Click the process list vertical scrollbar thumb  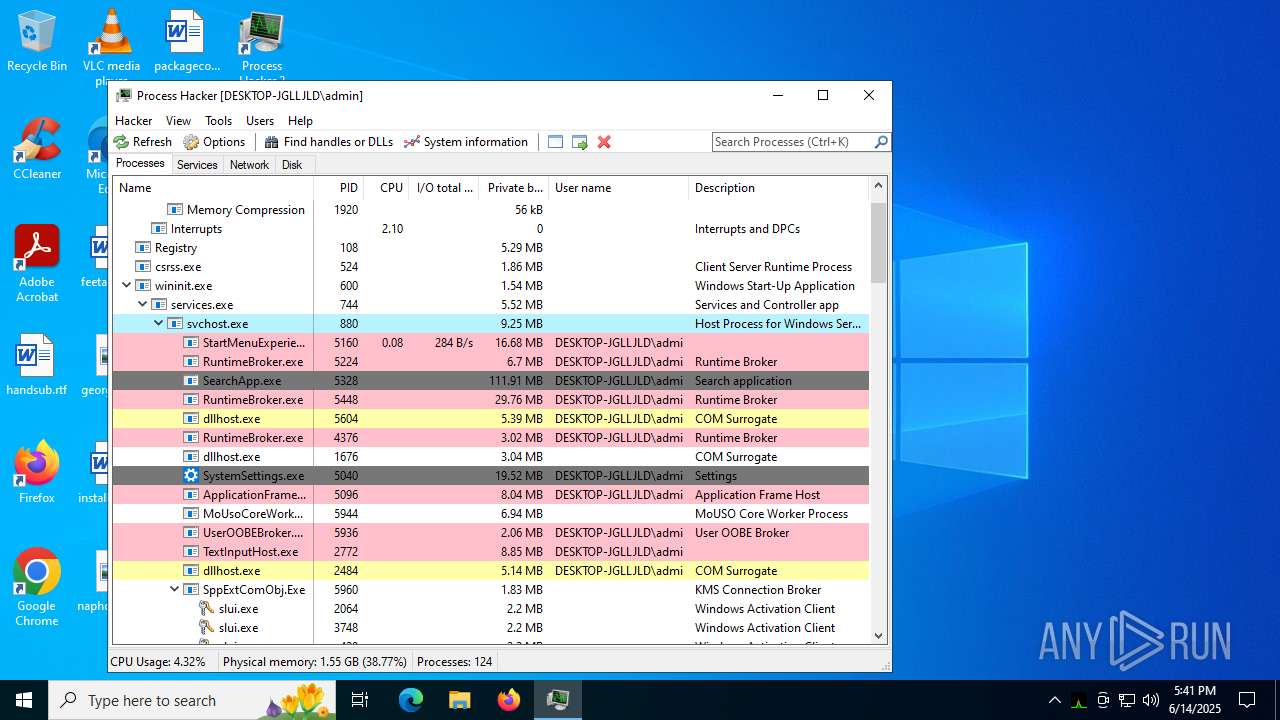tap(879, 243)
